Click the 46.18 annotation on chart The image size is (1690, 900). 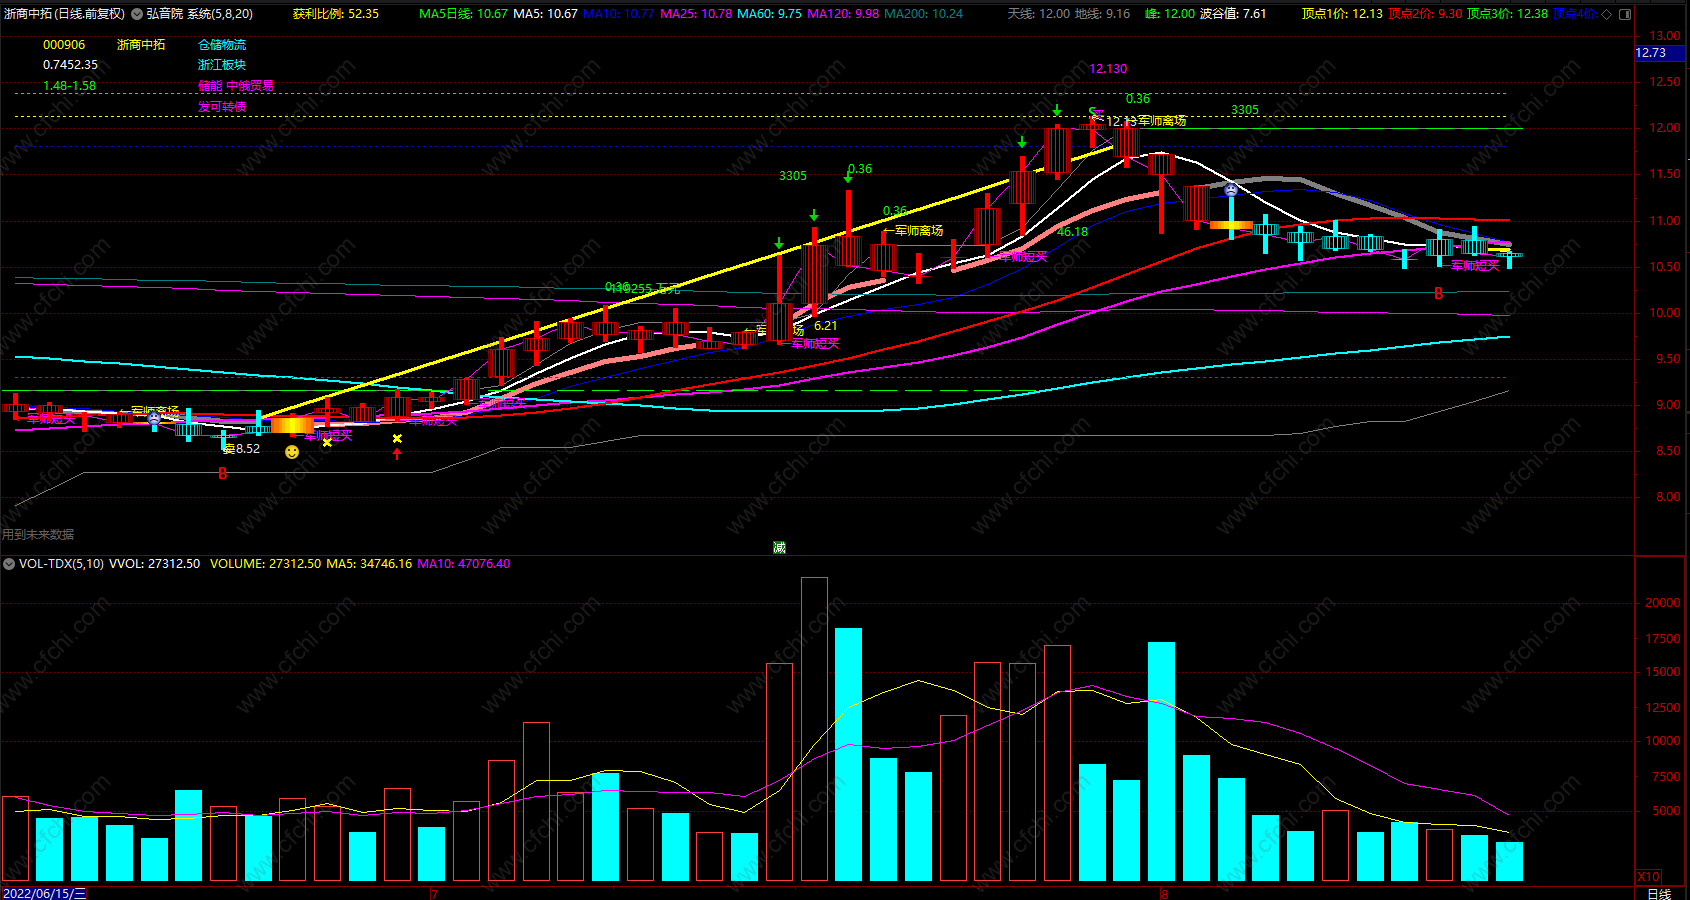coord(1072,232)
